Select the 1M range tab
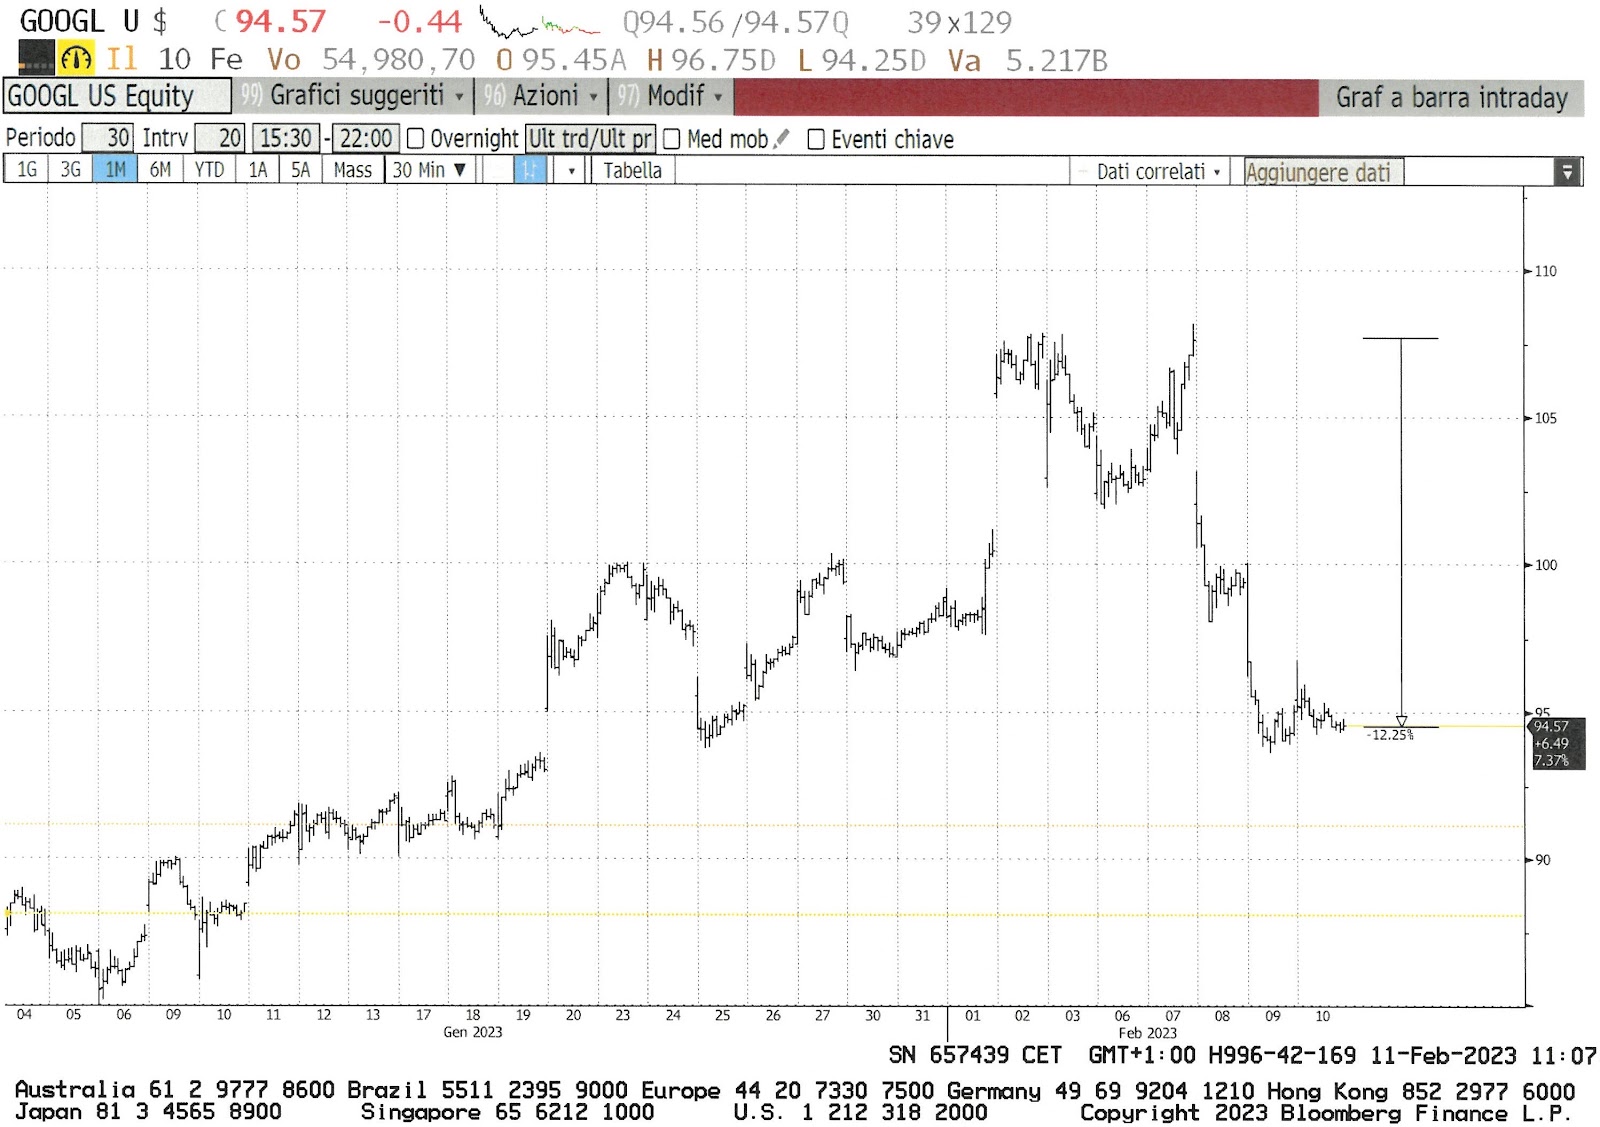 coord(116,170)
